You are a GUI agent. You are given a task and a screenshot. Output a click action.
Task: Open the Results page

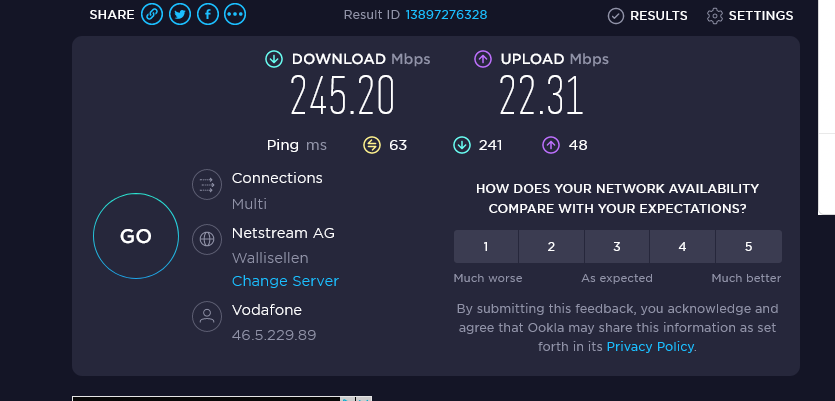coord(648,15)
